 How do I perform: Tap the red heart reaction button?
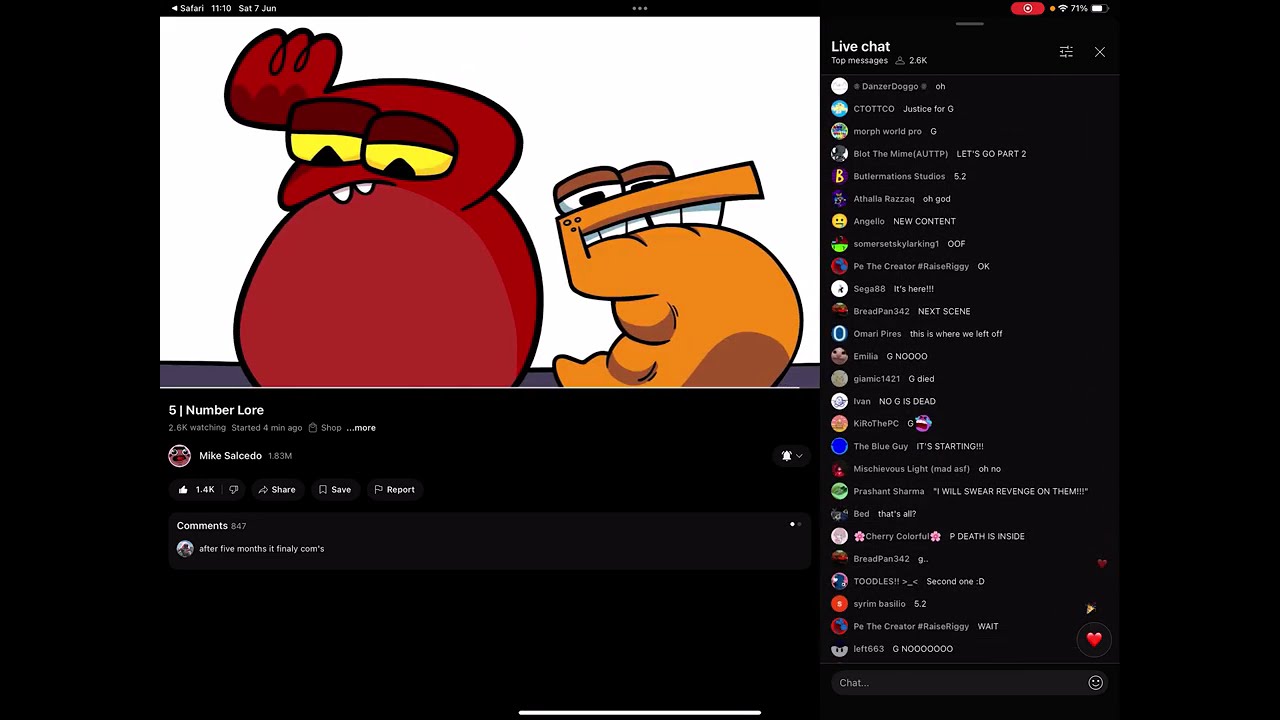coord(1094,639)
